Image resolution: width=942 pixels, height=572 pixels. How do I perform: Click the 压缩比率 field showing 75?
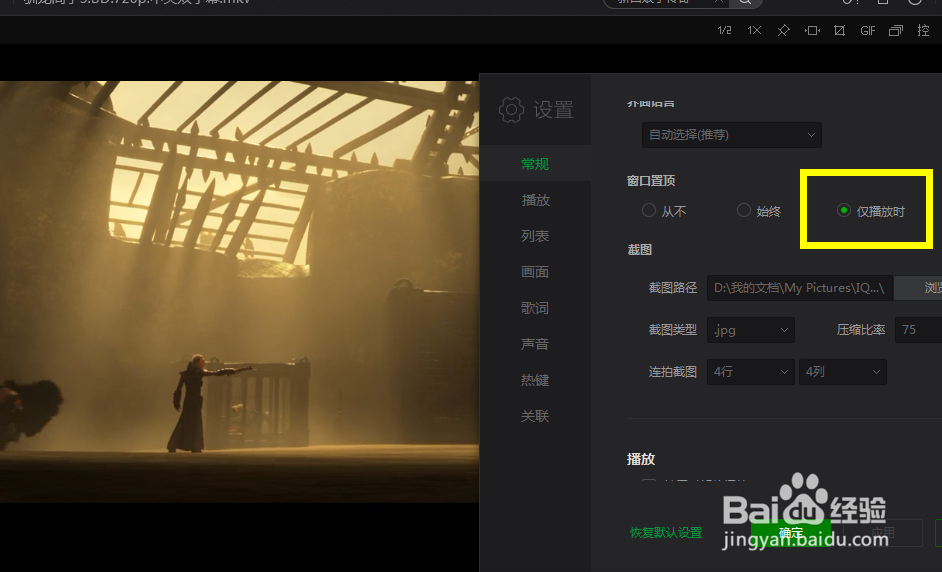918,330
